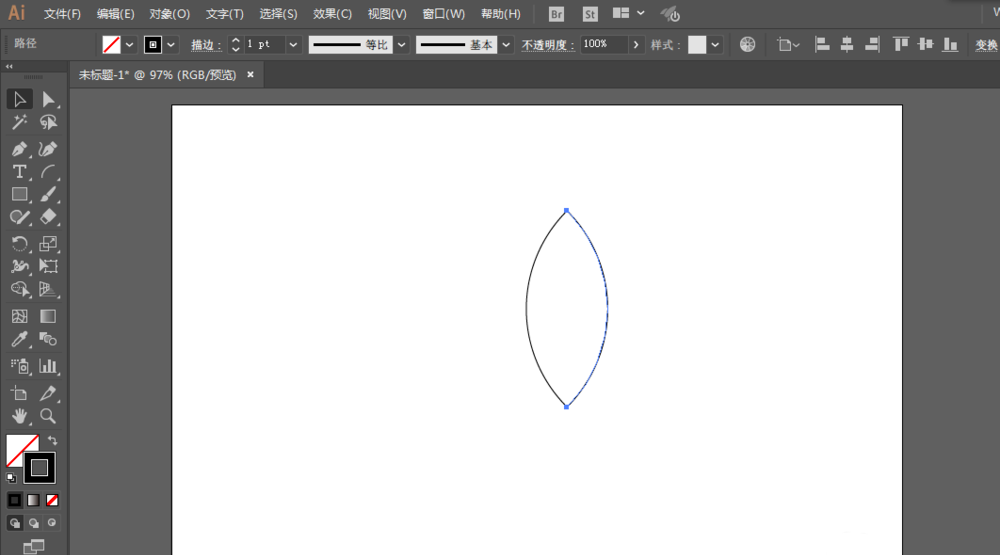Open the 视图(V) menu

click(387, 14)
